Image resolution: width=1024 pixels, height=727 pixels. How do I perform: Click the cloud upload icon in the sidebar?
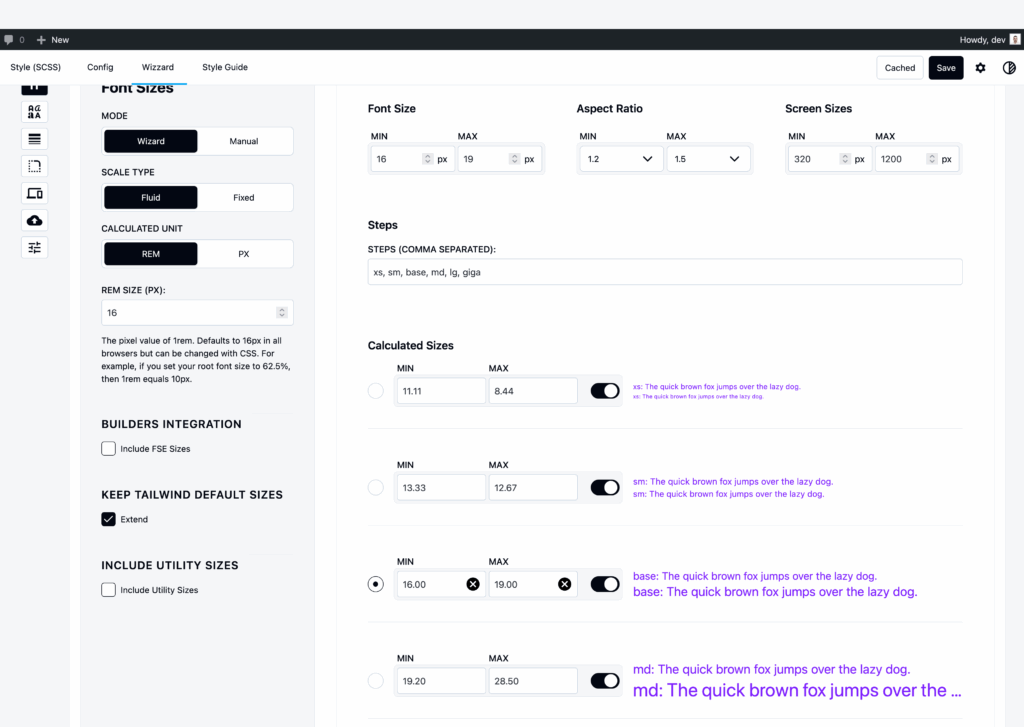click(34, 220)
